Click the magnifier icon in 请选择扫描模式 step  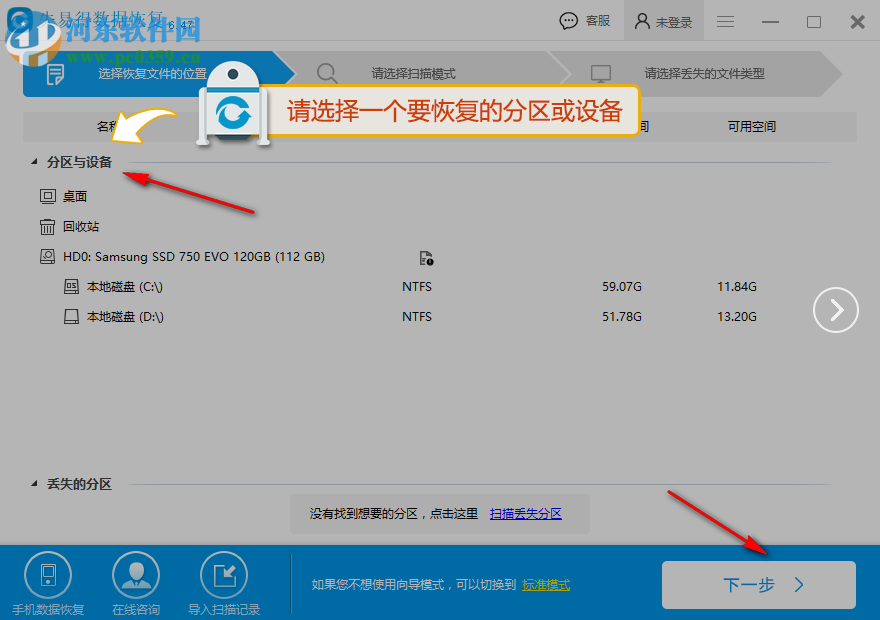coord(327,73)
